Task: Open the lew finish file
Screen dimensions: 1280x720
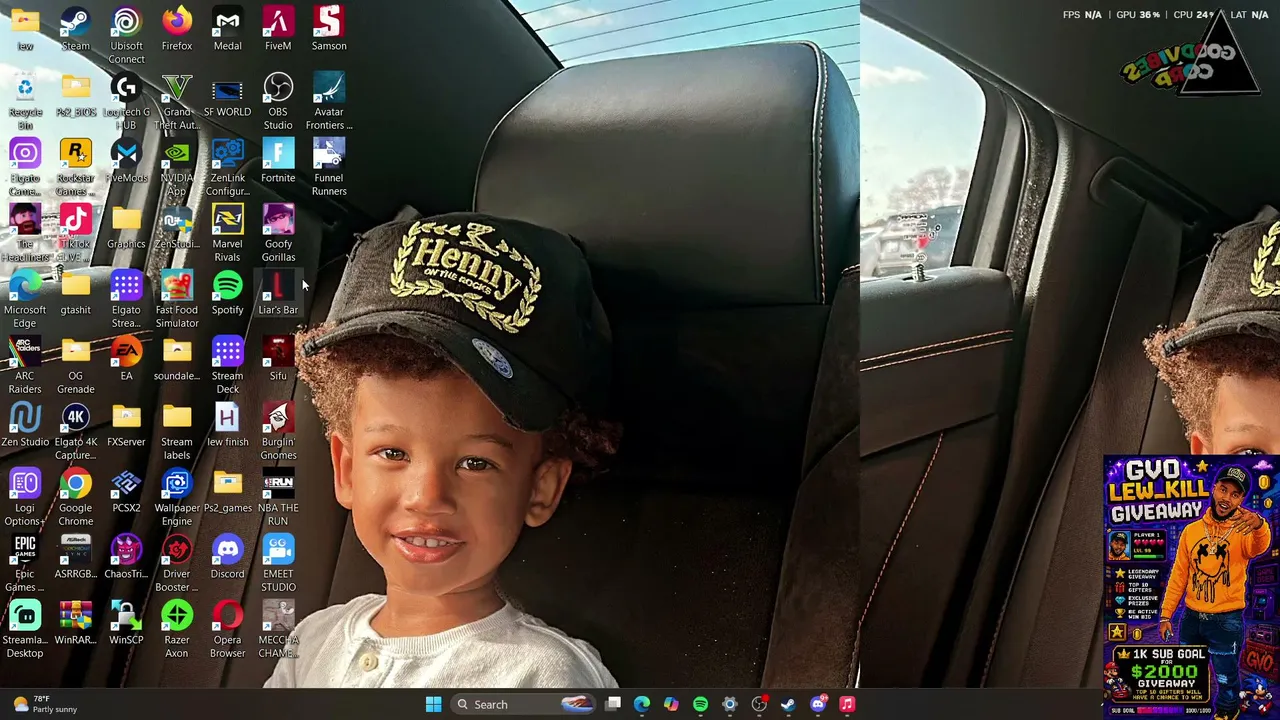Action: point(227,425)
